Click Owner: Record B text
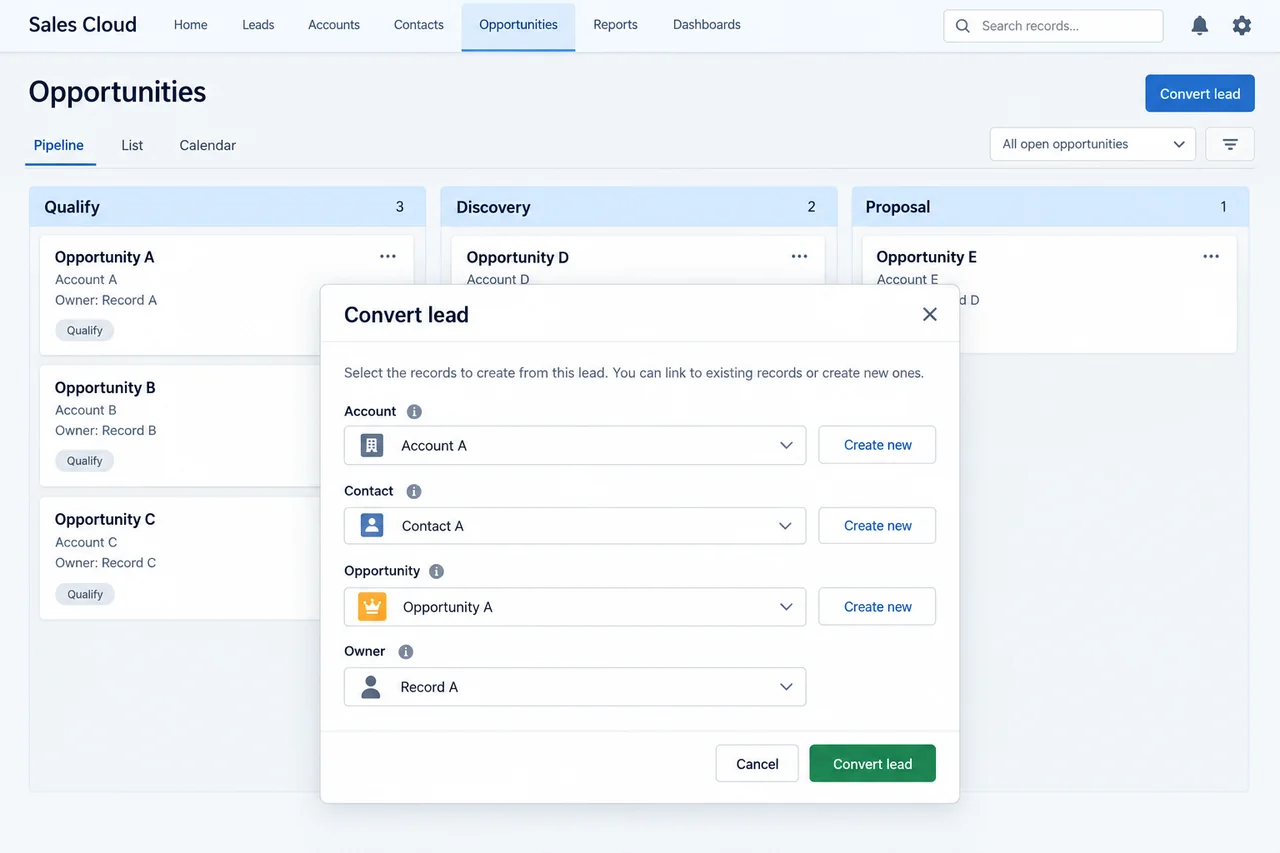This screenshot has height=853, width=1280. 106,431
